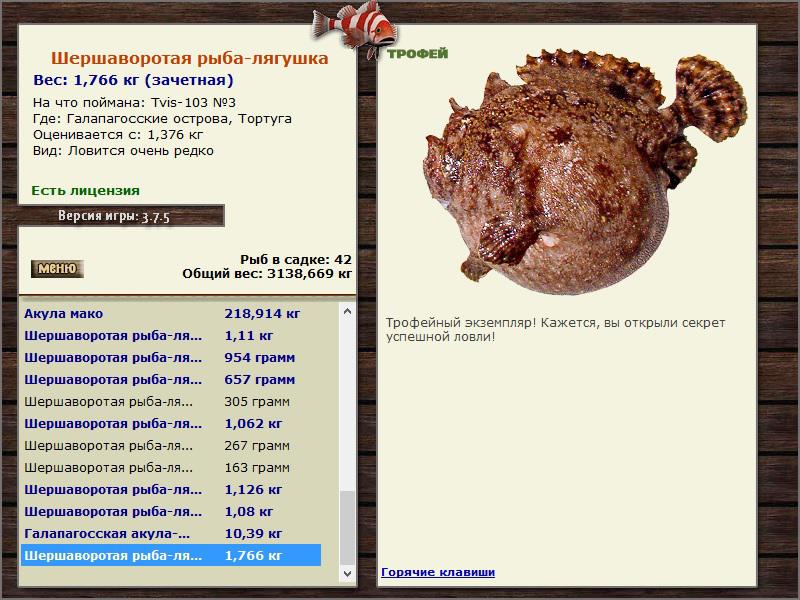Viewport: 800px width, 600px height.
Task: Click the Оценивается с: 1,376 кг line
Action: [x=118, y=135]
